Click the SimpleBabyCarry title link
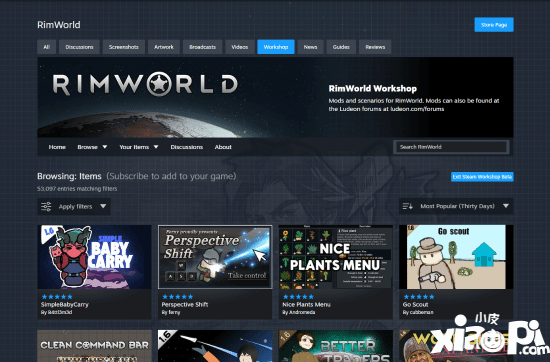550x362 pixels. (x=65, y=304)
